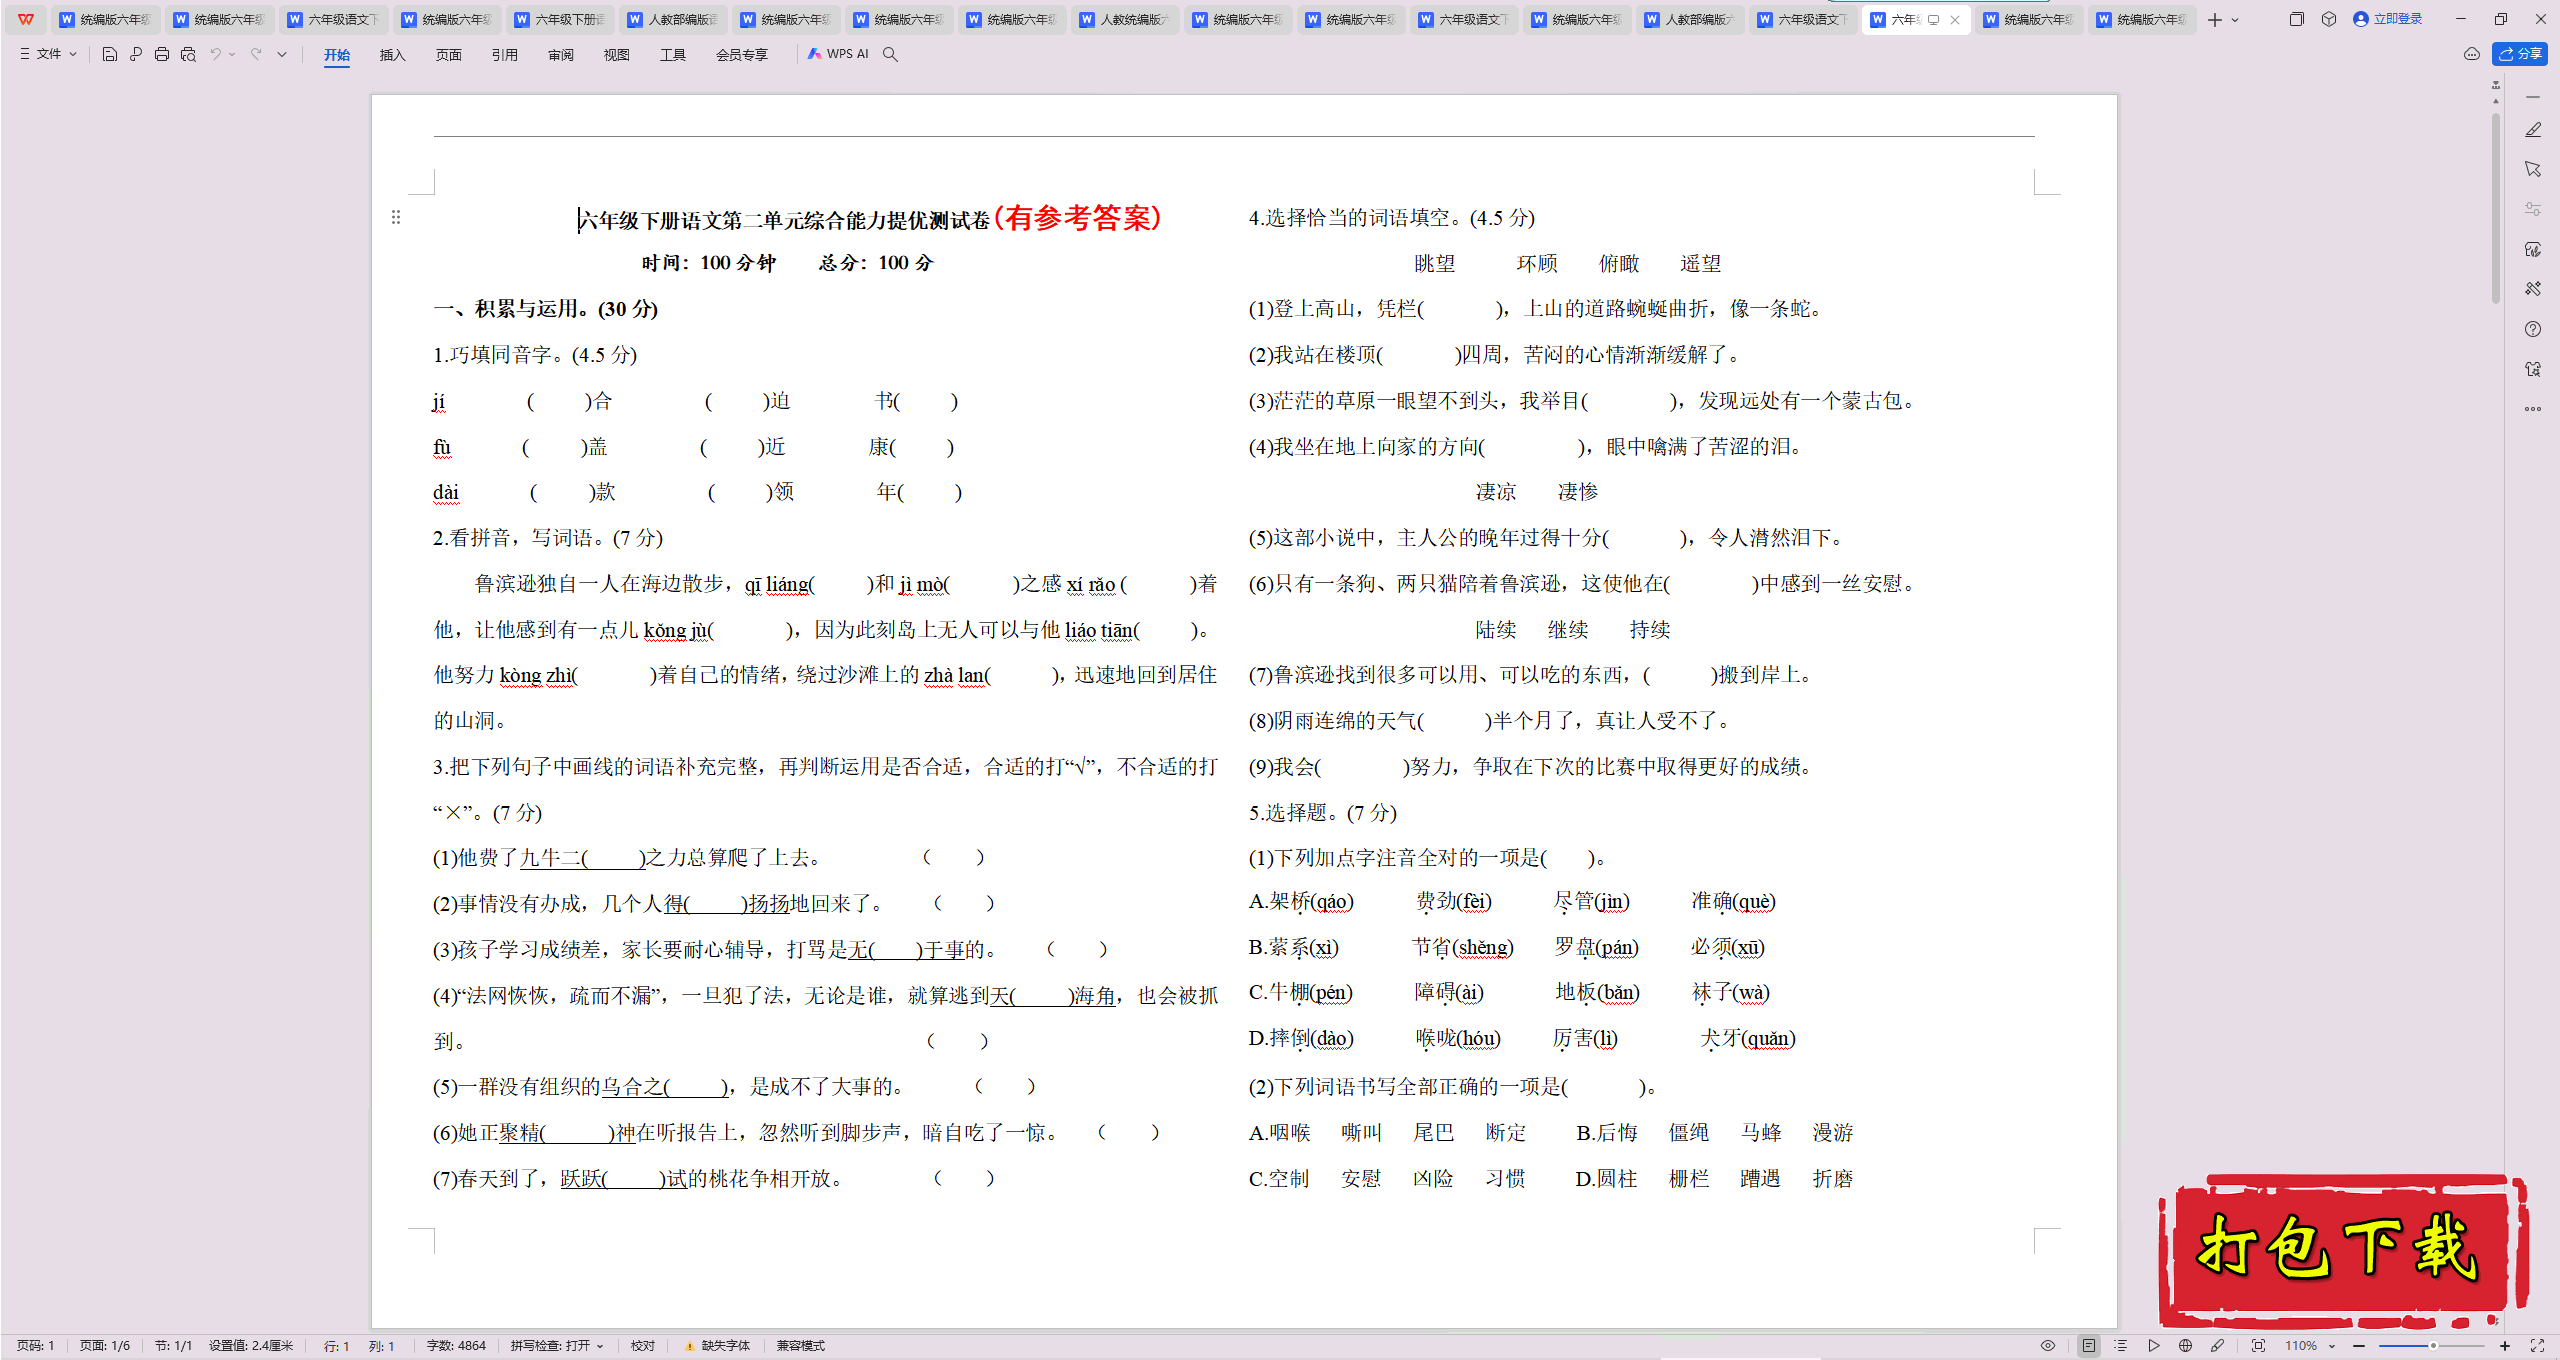The image size is (2560, 1360).
Task: Click the presentation icon on active tab
Action: pos(1934,20)
